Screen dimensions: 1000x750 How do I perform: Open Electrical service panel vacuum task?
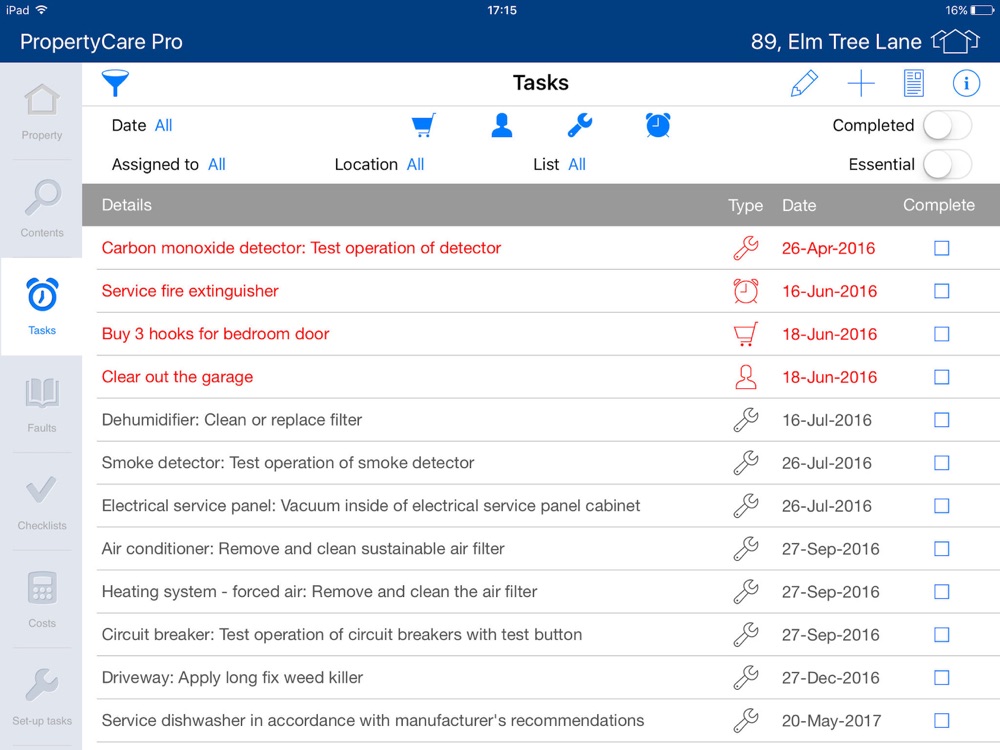(371, 506)
